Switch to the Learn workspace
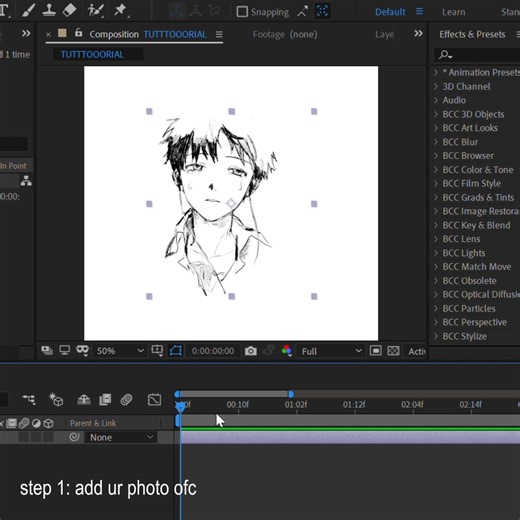520x520 pixels. click(453, 12)
